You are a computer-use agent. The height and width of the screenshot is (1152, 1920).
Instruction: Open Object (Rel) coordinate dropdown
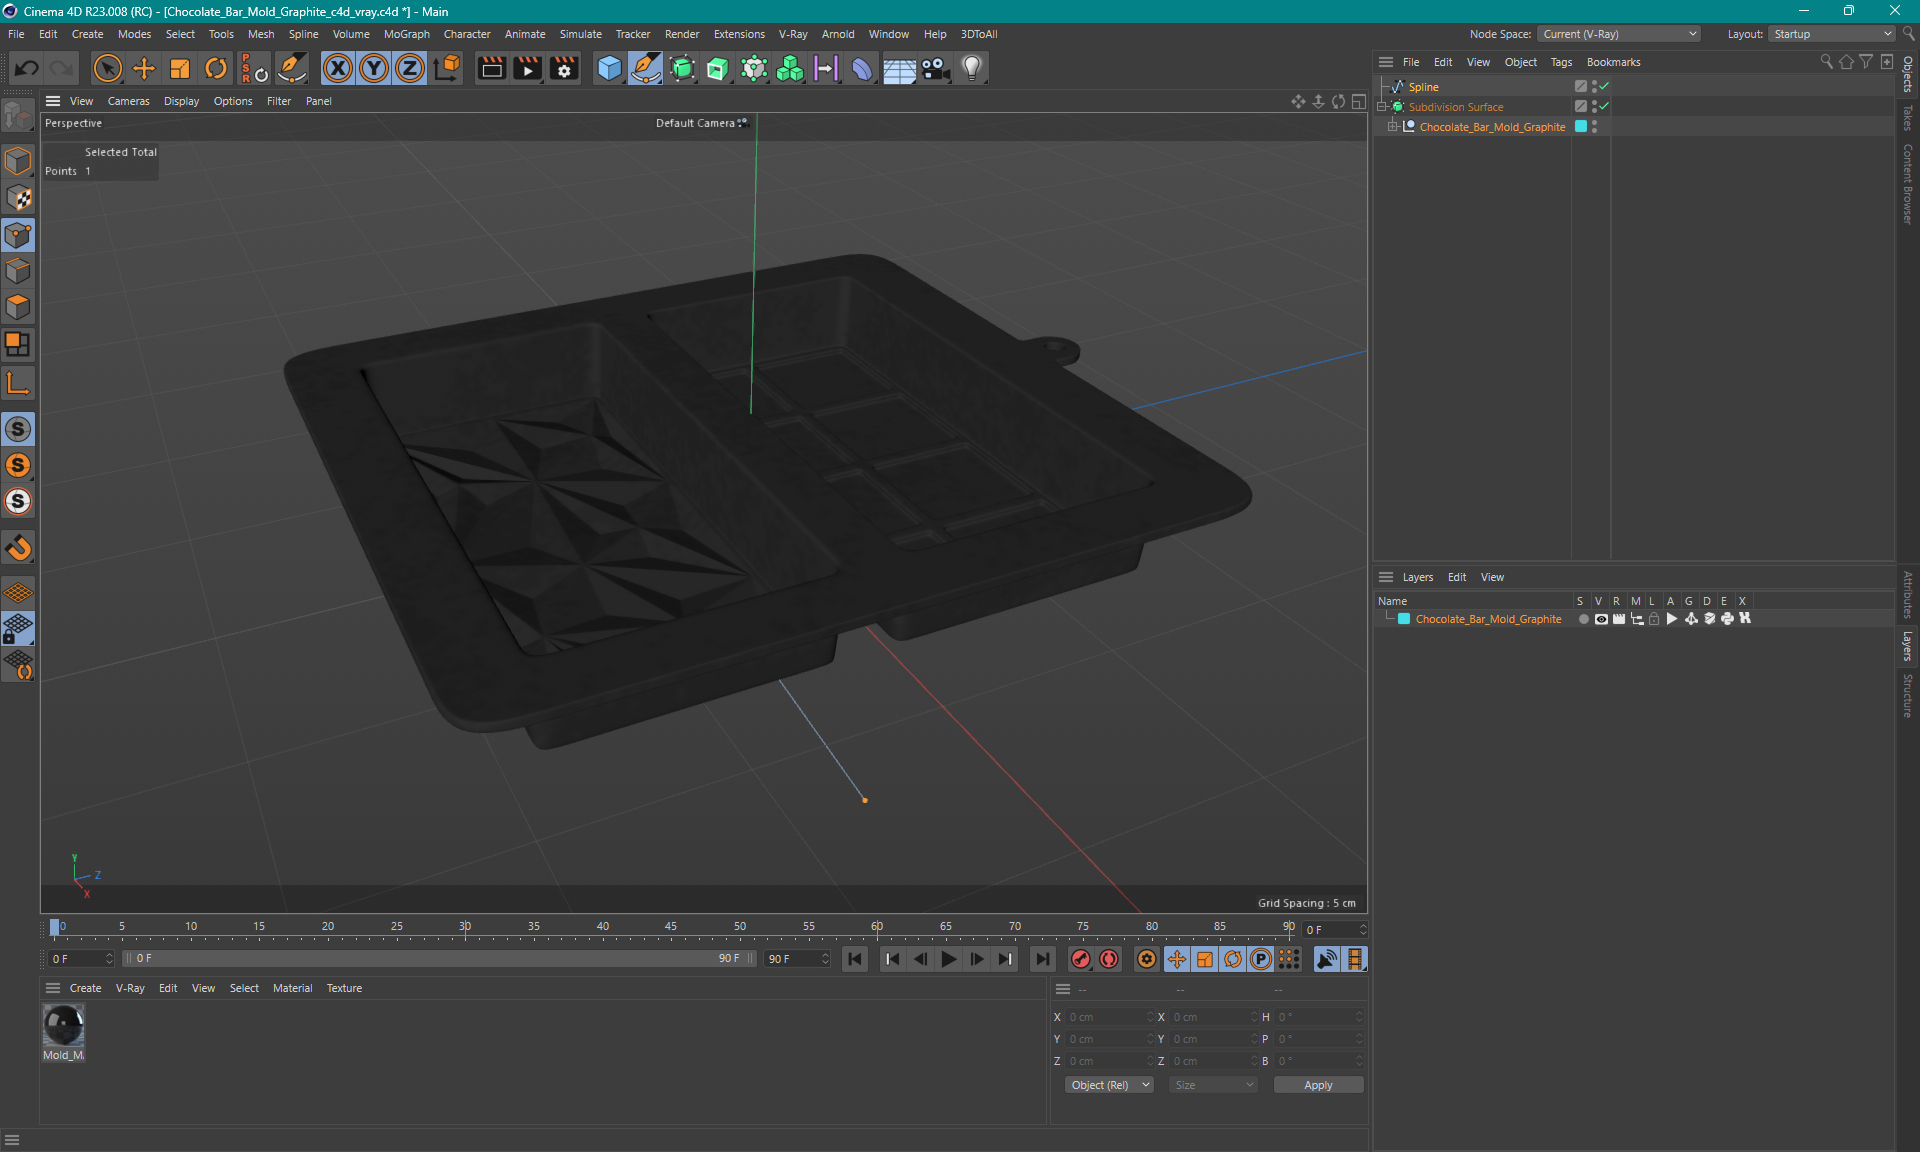(x=1109, y=1085)
